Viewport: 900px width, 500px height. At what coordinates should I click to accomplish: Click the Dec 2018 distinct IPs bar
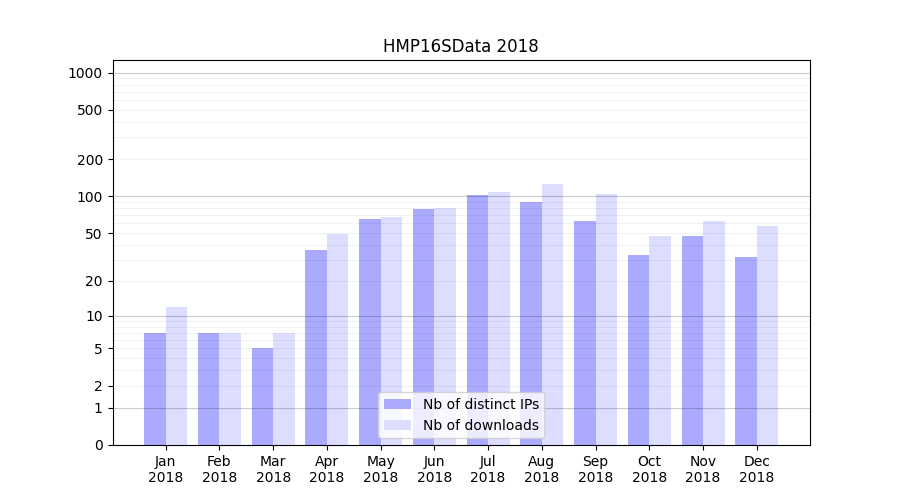pos(746,351)
